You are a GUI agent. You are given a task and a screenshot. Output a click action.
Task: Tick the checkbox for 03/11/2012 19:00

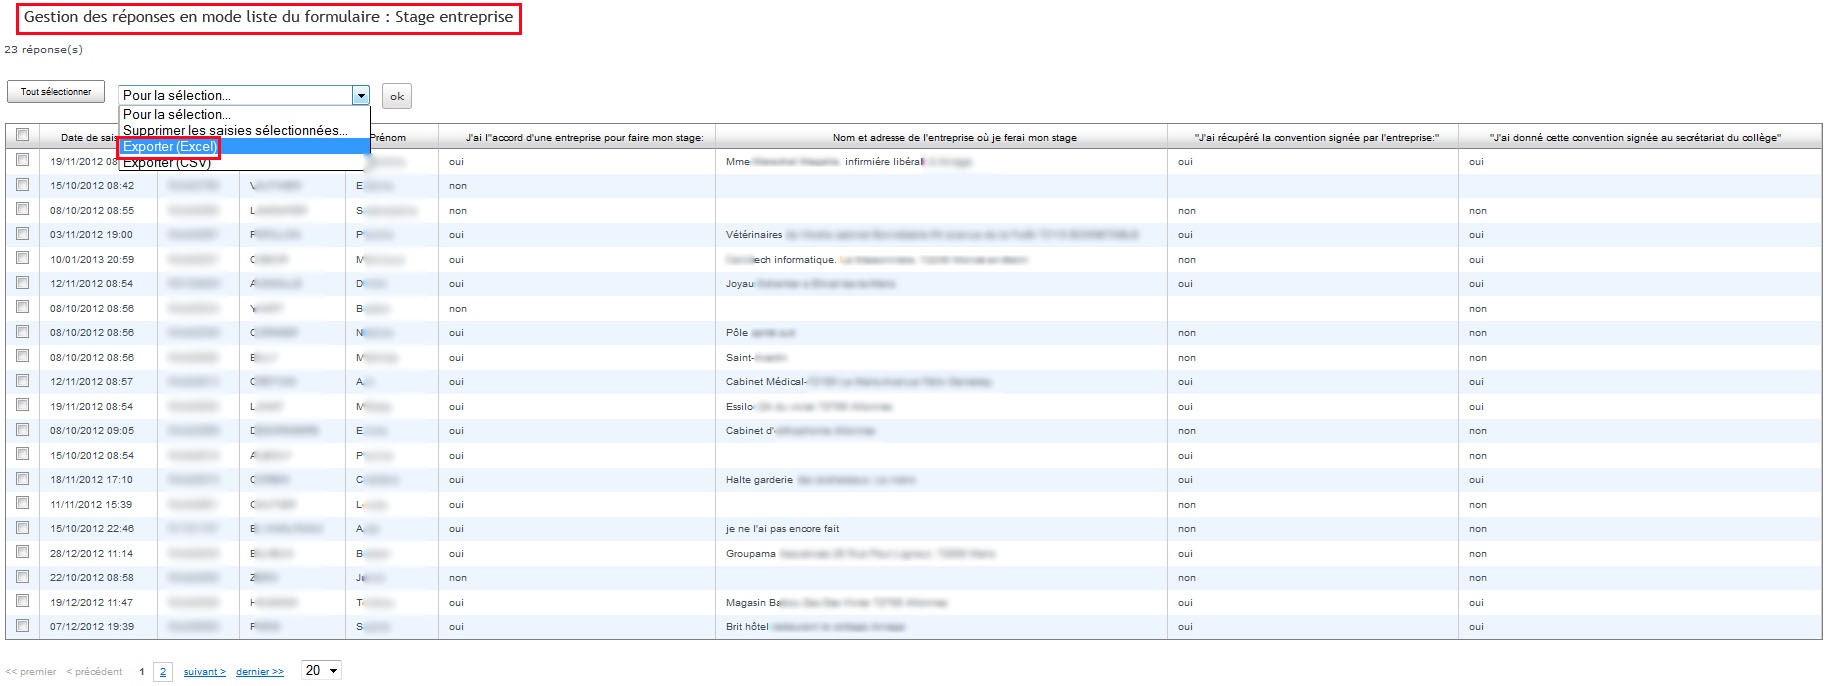click(22, 234)
